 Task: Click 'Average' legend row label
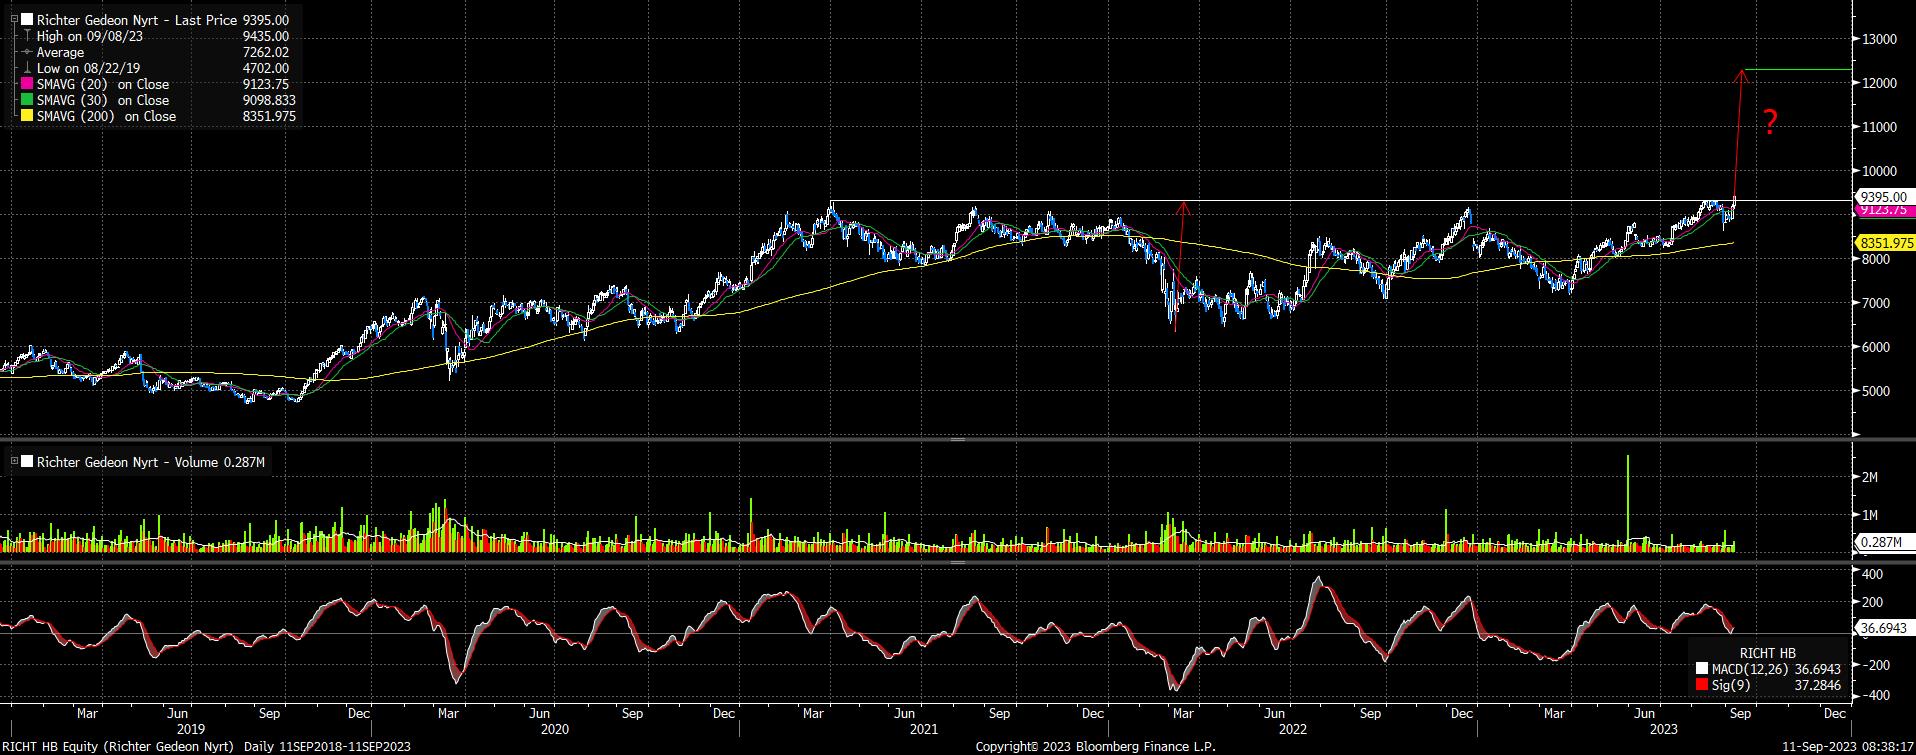pos(60,52)
